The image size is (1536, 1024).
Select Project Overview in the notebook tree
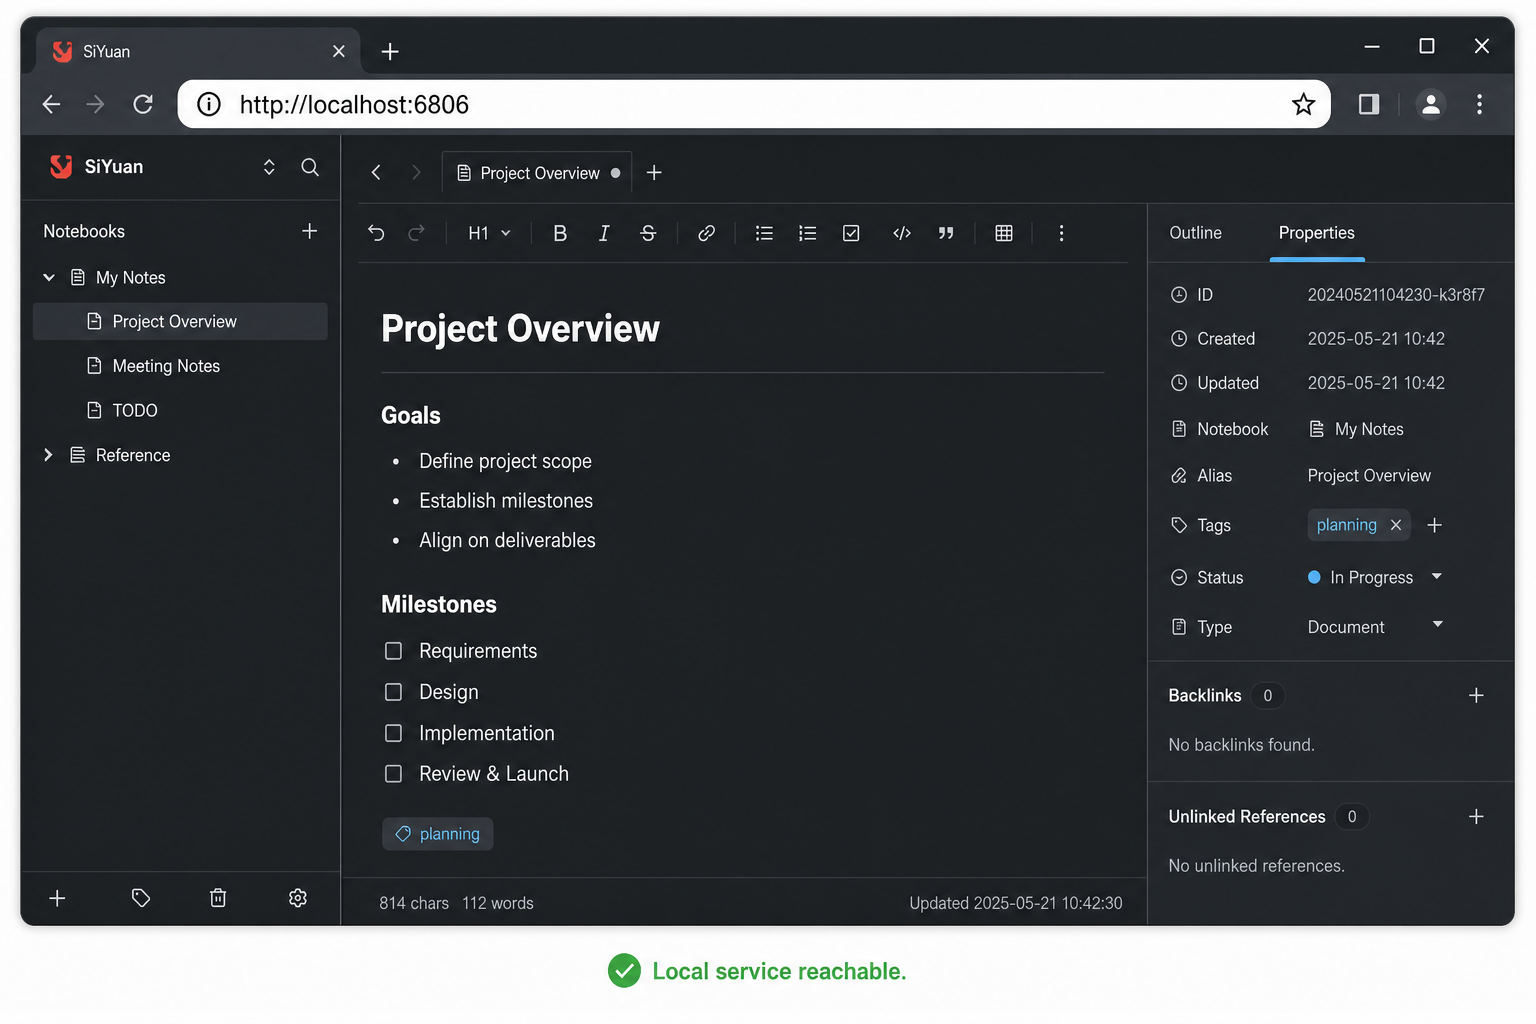180,321
